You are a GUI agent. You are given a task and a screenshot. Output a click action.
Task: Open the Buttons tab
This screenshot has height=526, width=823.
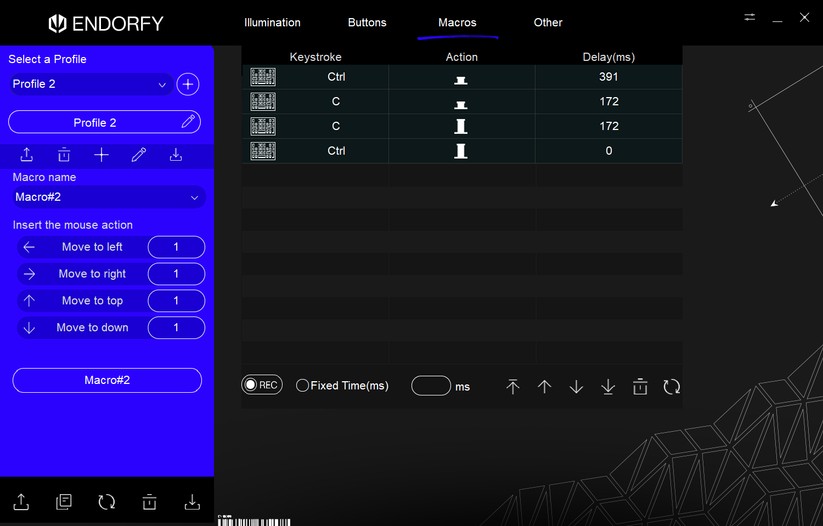pos(367,22)
